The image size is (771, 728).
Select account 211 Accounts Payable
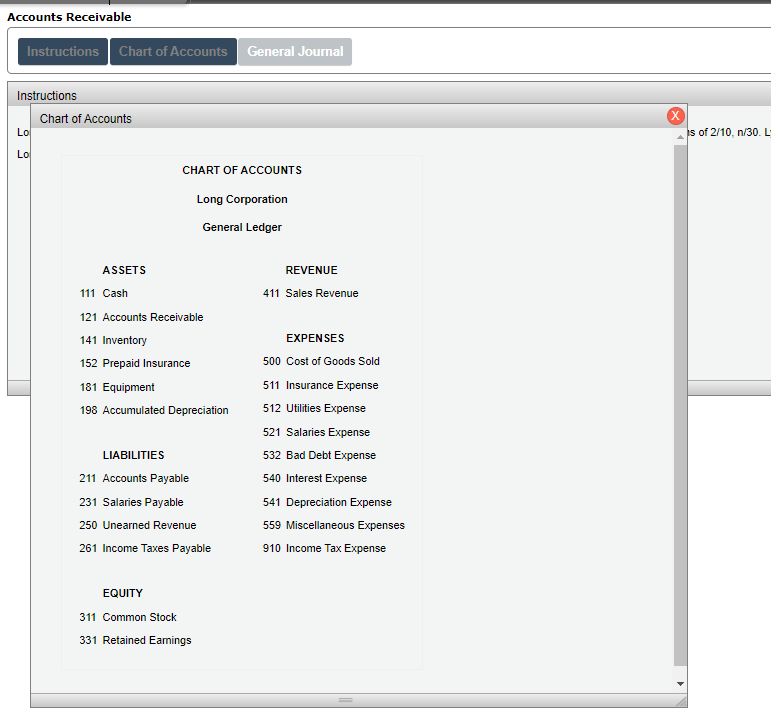134,479
